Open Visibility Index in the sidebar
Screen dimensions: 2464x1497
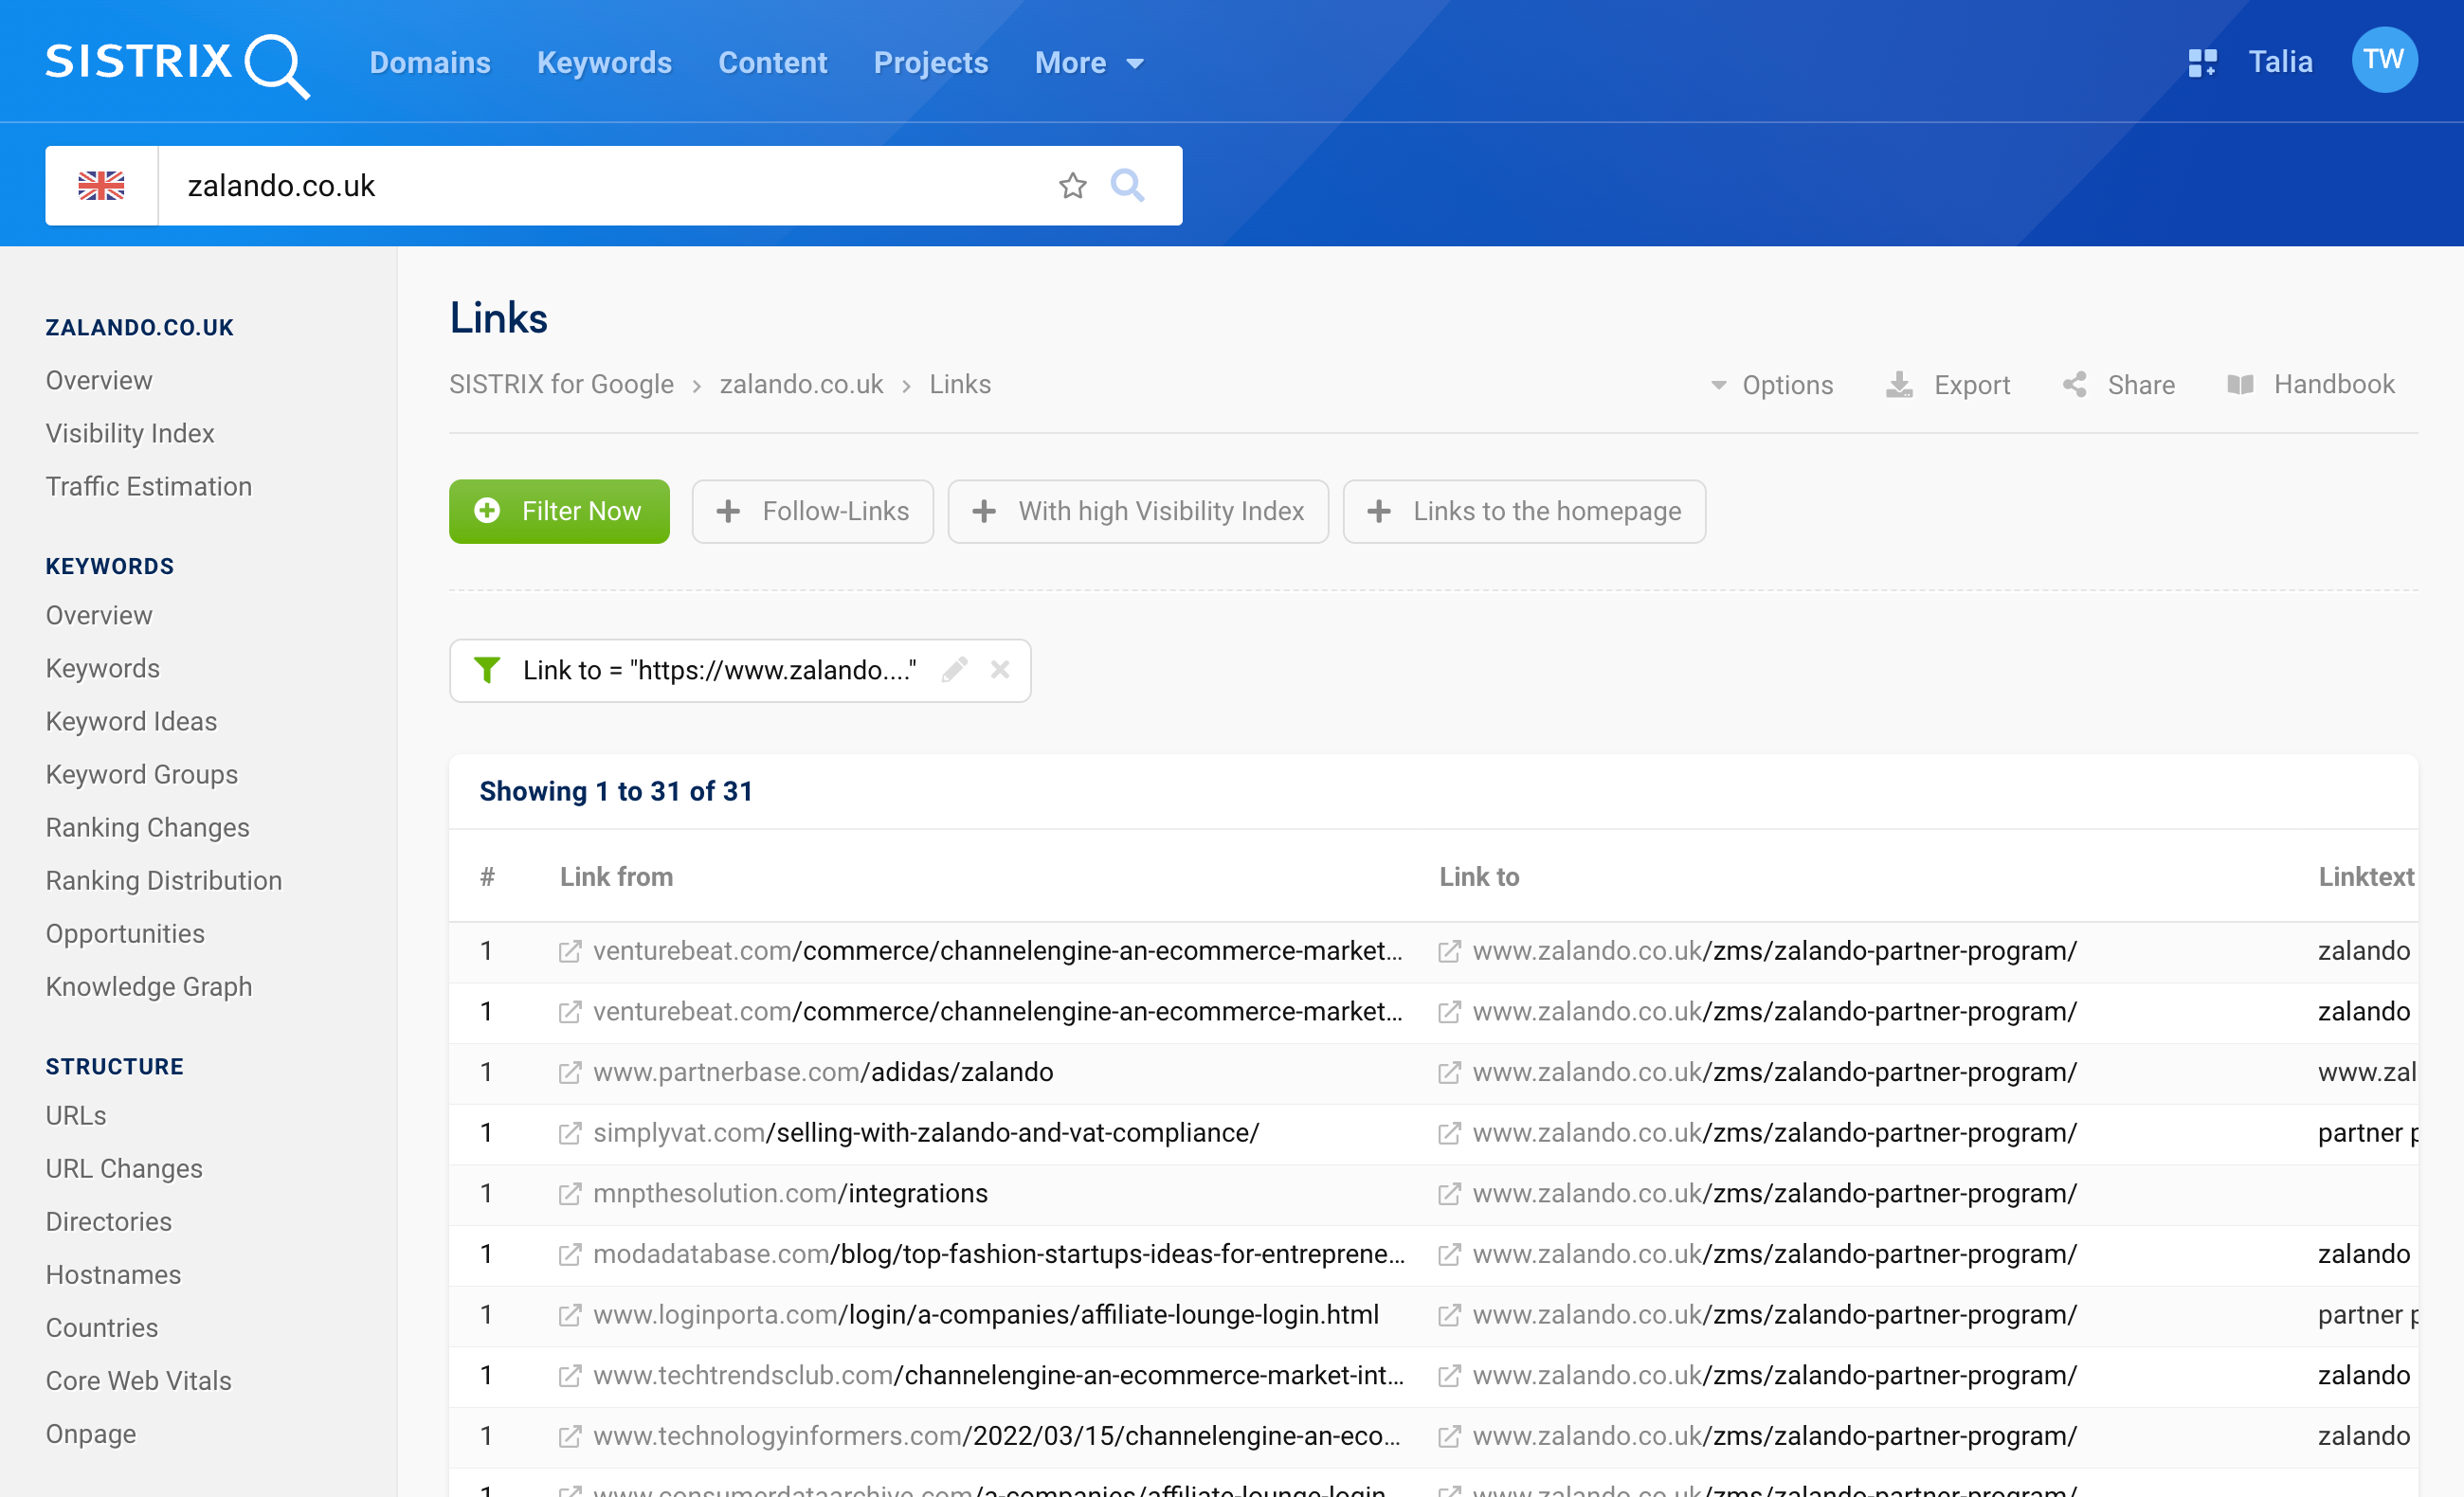pyautogui.click(x=130, y=433)
